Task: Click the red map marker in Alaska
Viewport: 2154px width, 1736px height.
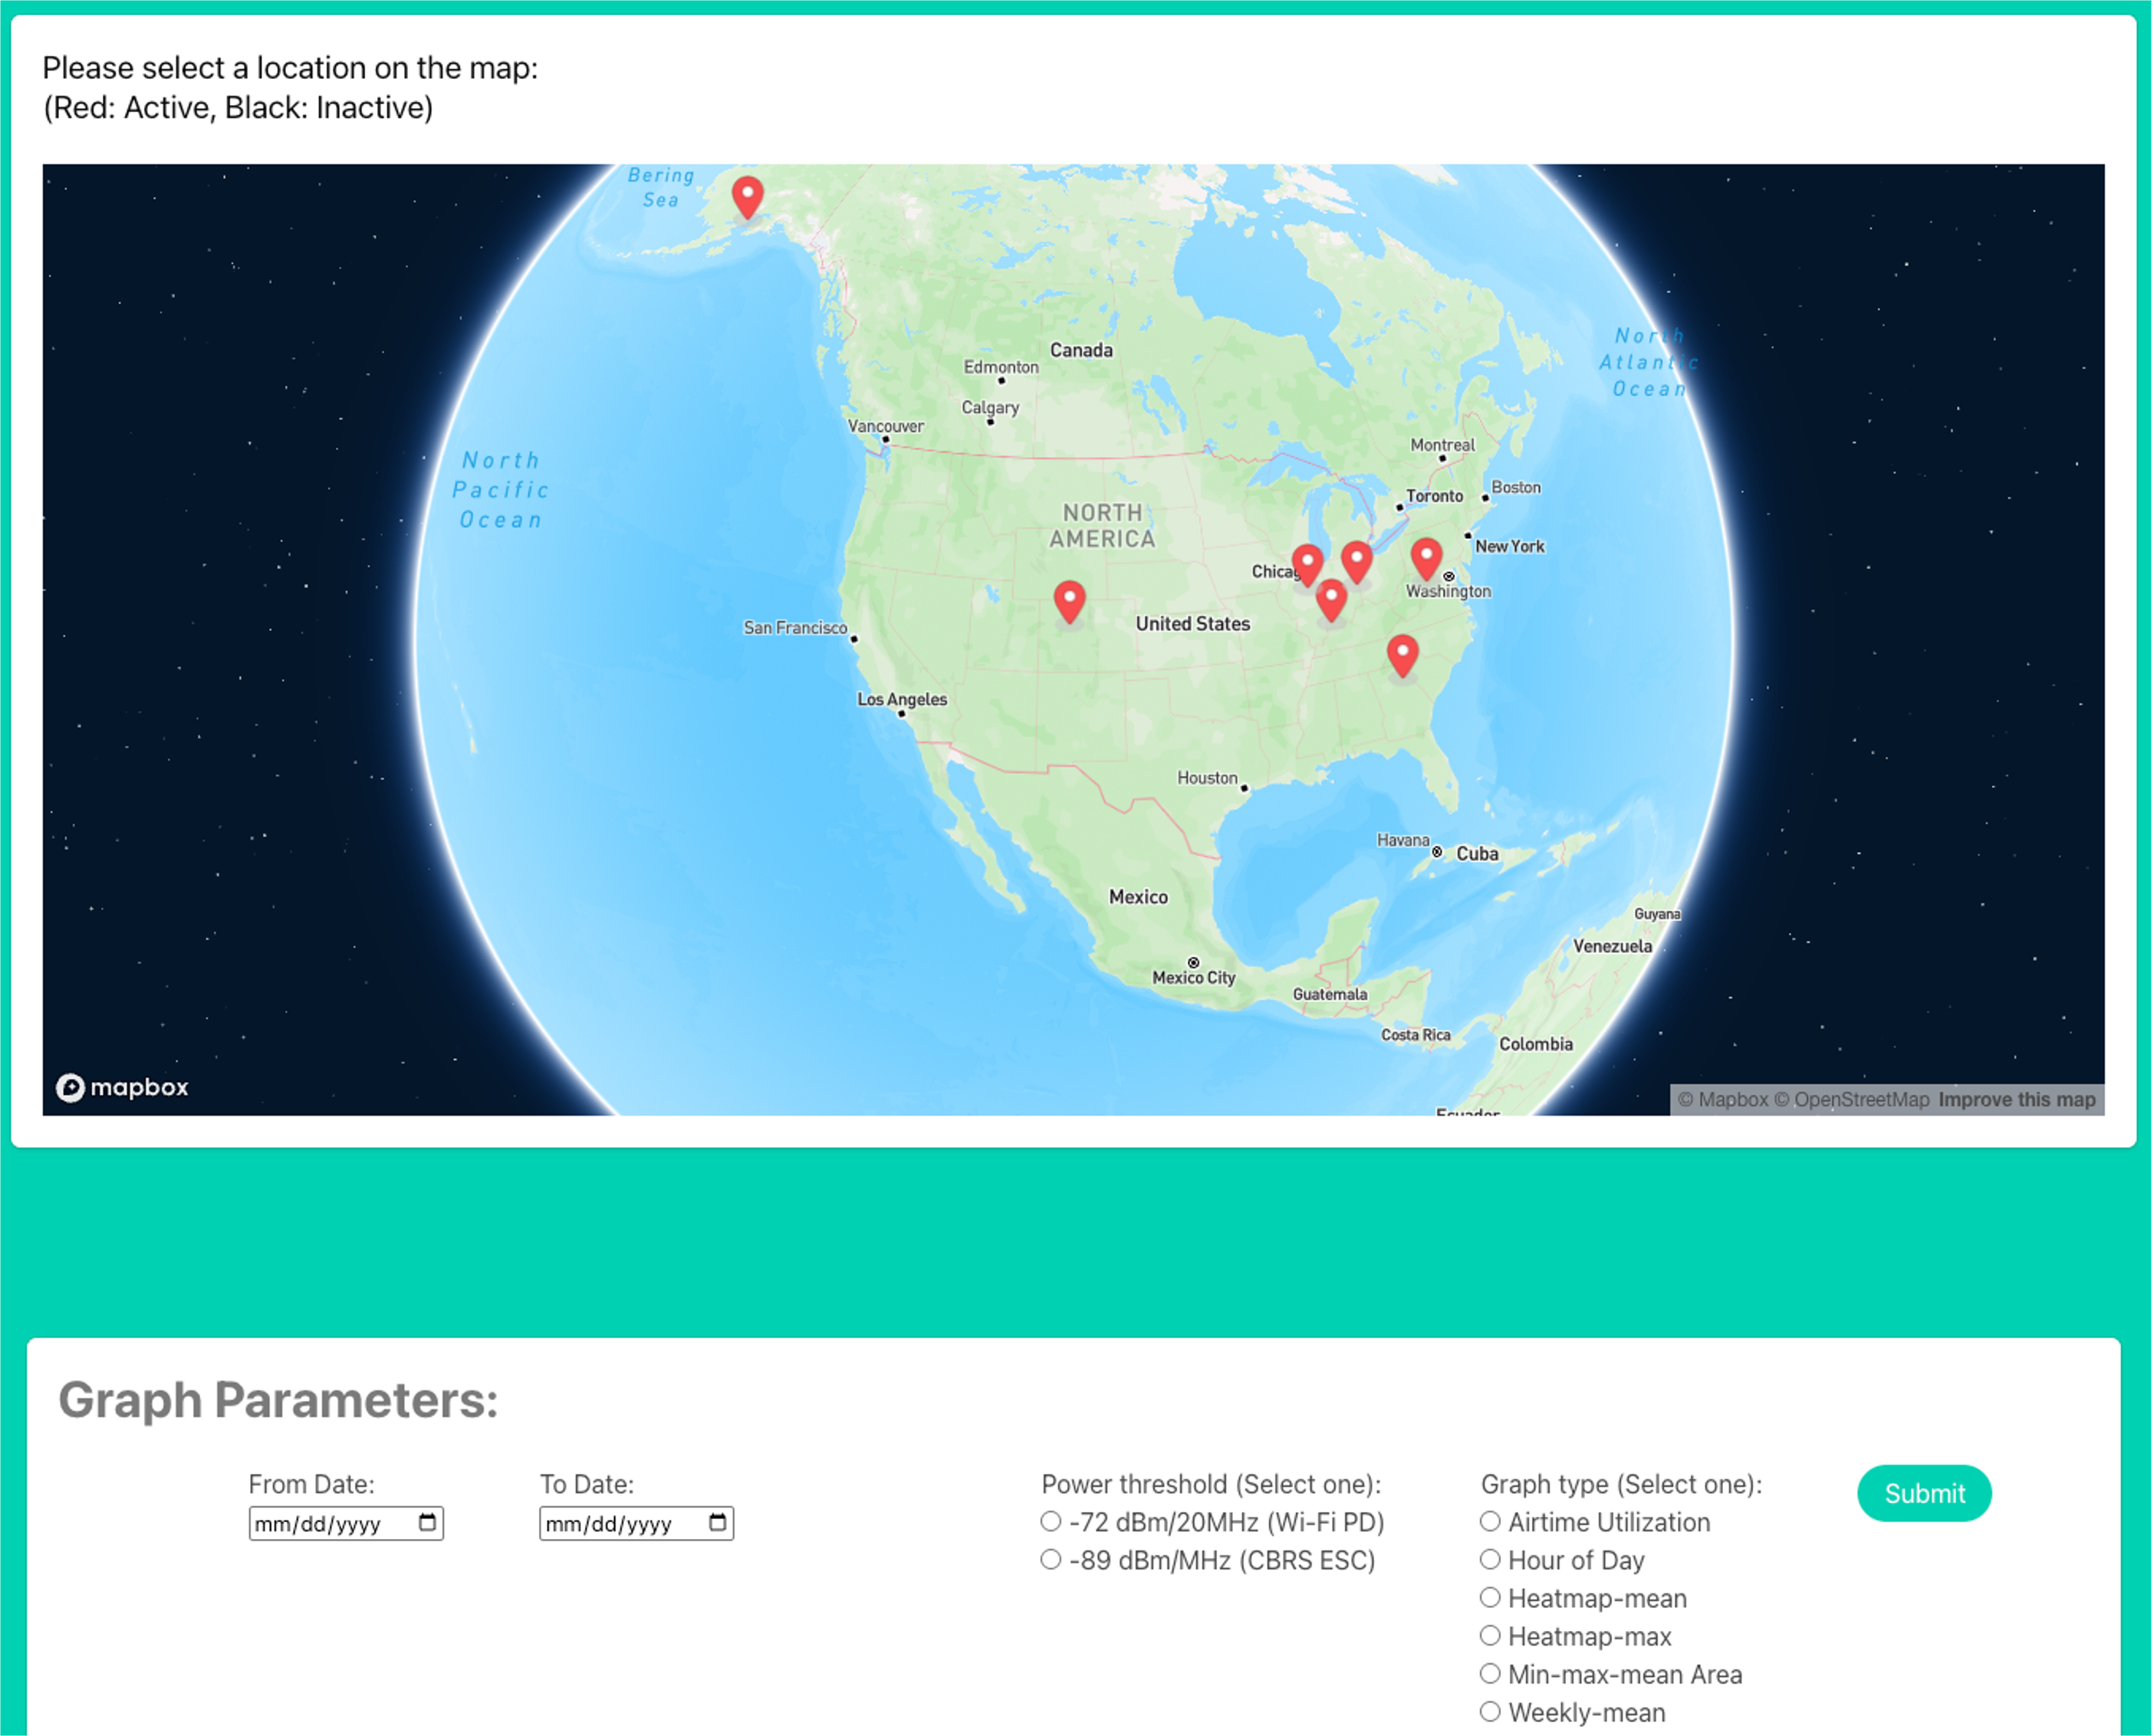Action: click(x=747, y=196)
